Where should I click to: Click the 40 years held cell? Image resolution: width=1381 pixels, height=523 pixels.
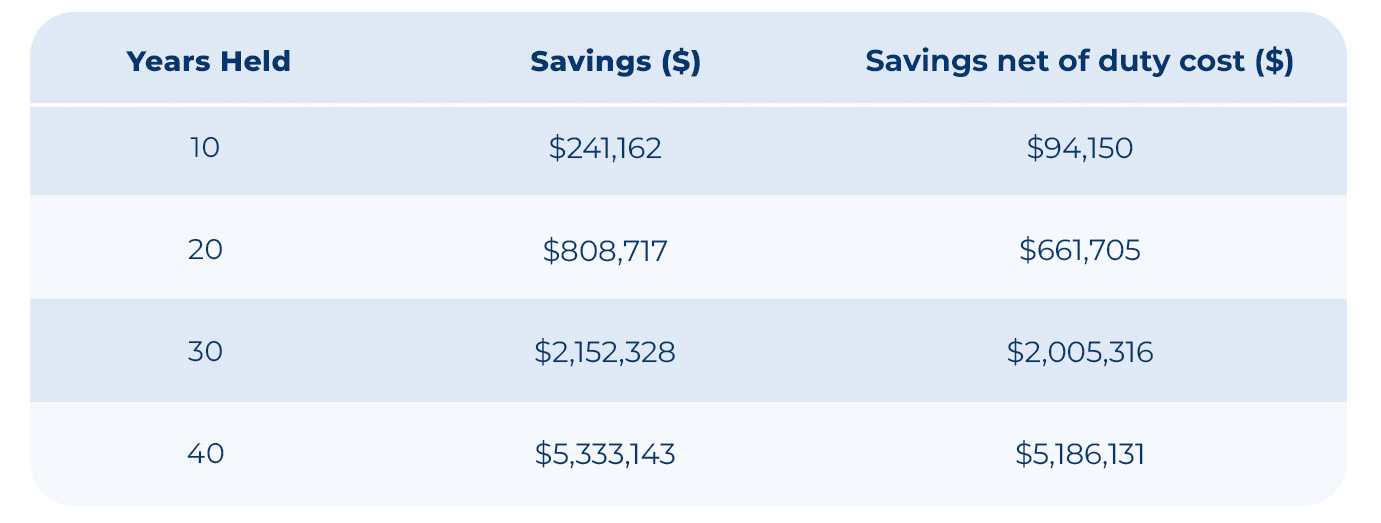tap(205, 453)
